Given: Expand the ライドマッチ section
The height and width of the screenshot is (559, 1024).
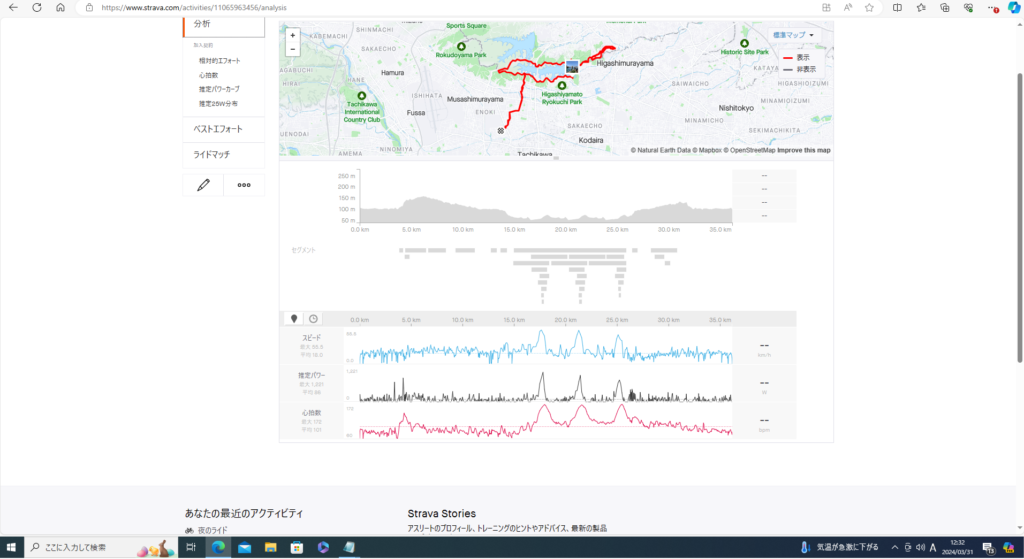Looking at the screenshot, I should tap(212, 155).
